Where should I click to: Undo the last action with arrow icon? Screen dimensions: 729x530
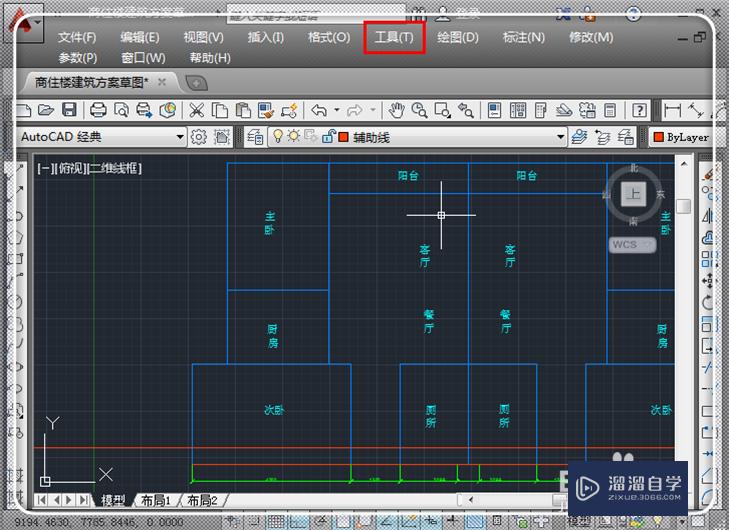(319, 110)
